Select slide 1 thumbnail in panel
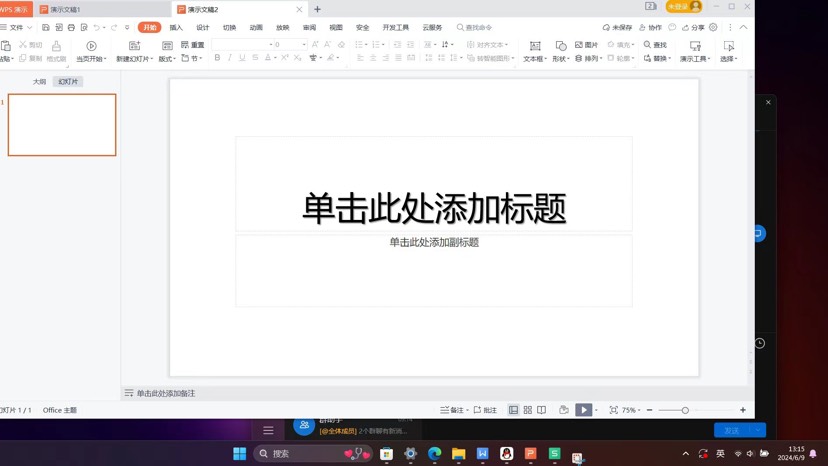This screenshot has height=466, width=828. click(x=62, y=125)
